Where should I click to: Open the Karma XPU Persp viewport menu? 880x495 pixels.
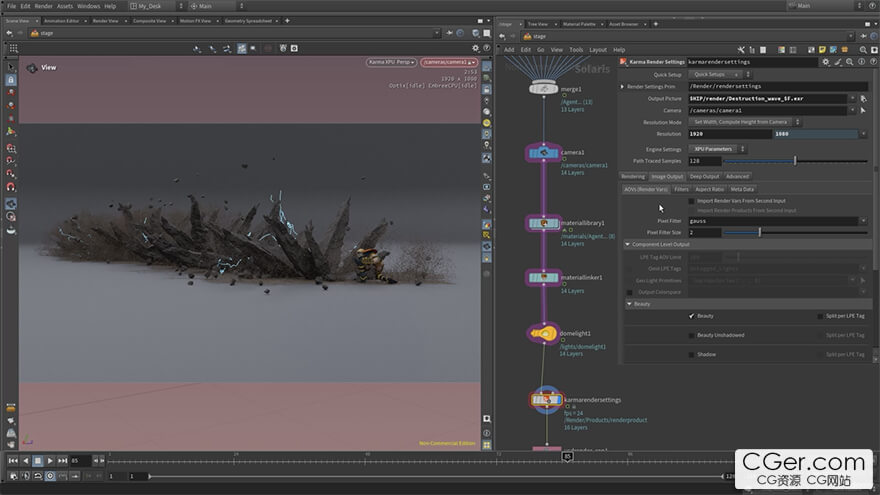[x=391, y=62]
